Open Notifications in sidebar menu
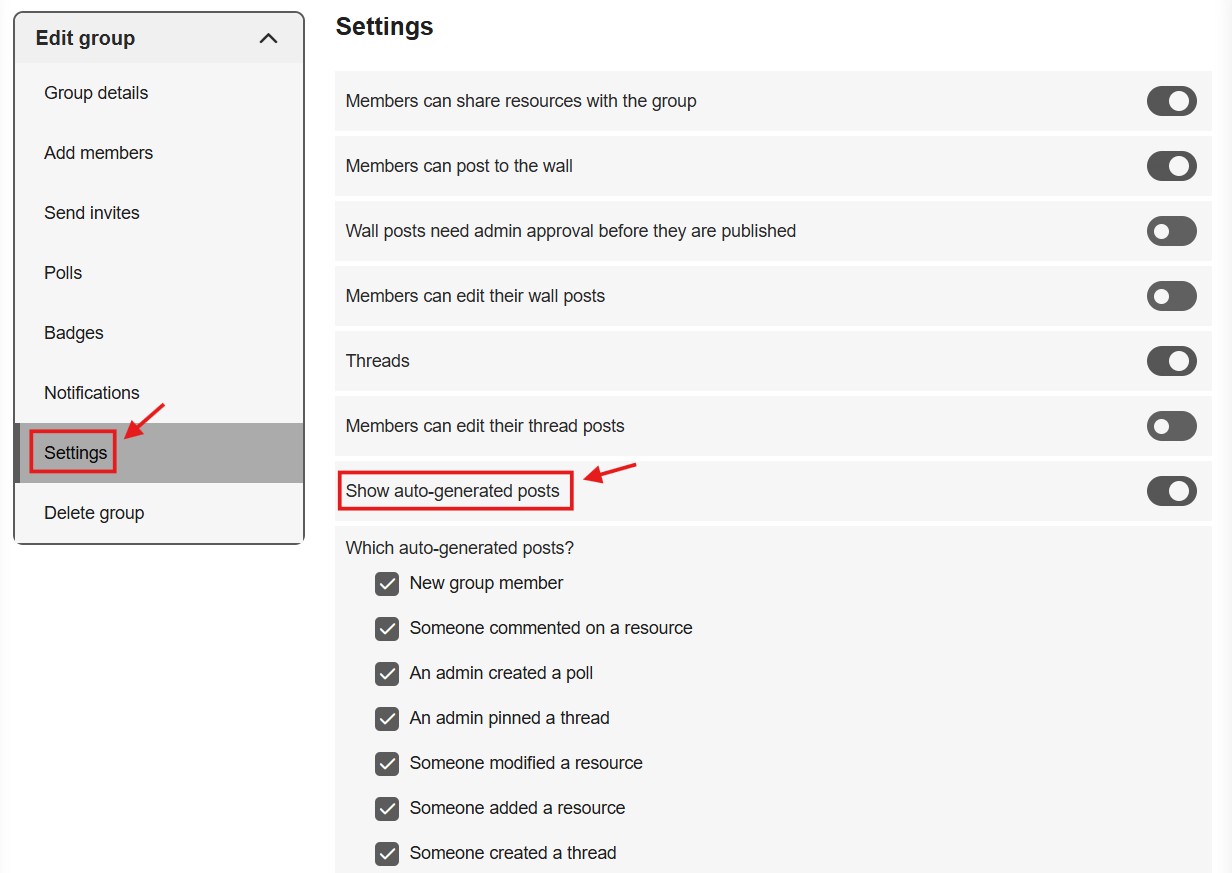 point(92,393)
